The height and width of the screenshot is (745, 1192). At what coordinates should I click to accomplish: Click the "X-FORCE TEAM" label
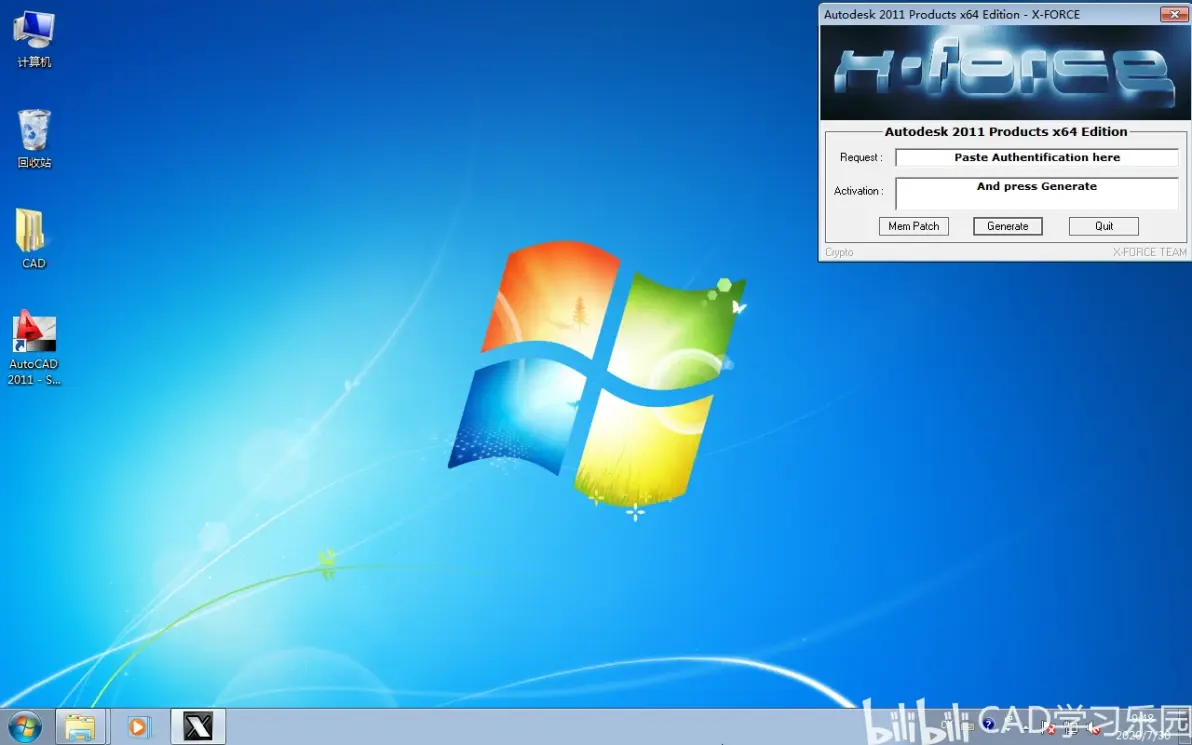click(x=1149, y=252)
